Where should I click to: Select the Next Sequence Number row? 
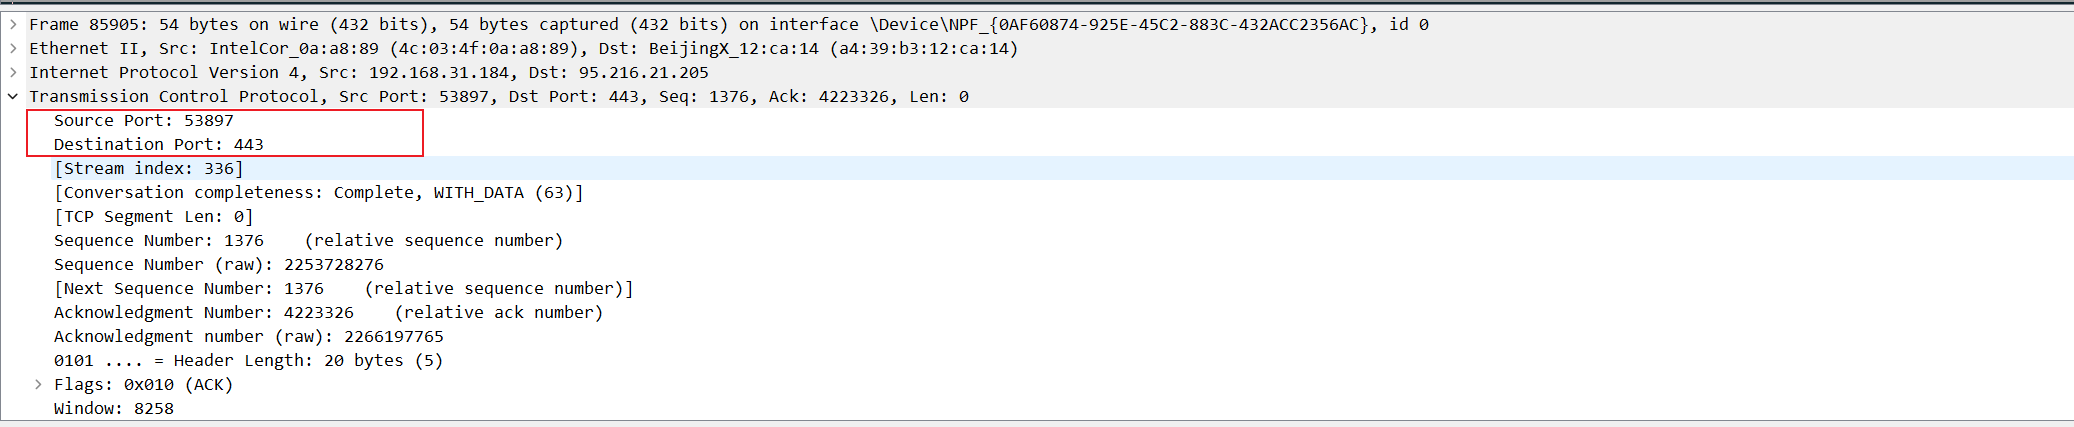pyautogui.click(x=1037, y=288)
